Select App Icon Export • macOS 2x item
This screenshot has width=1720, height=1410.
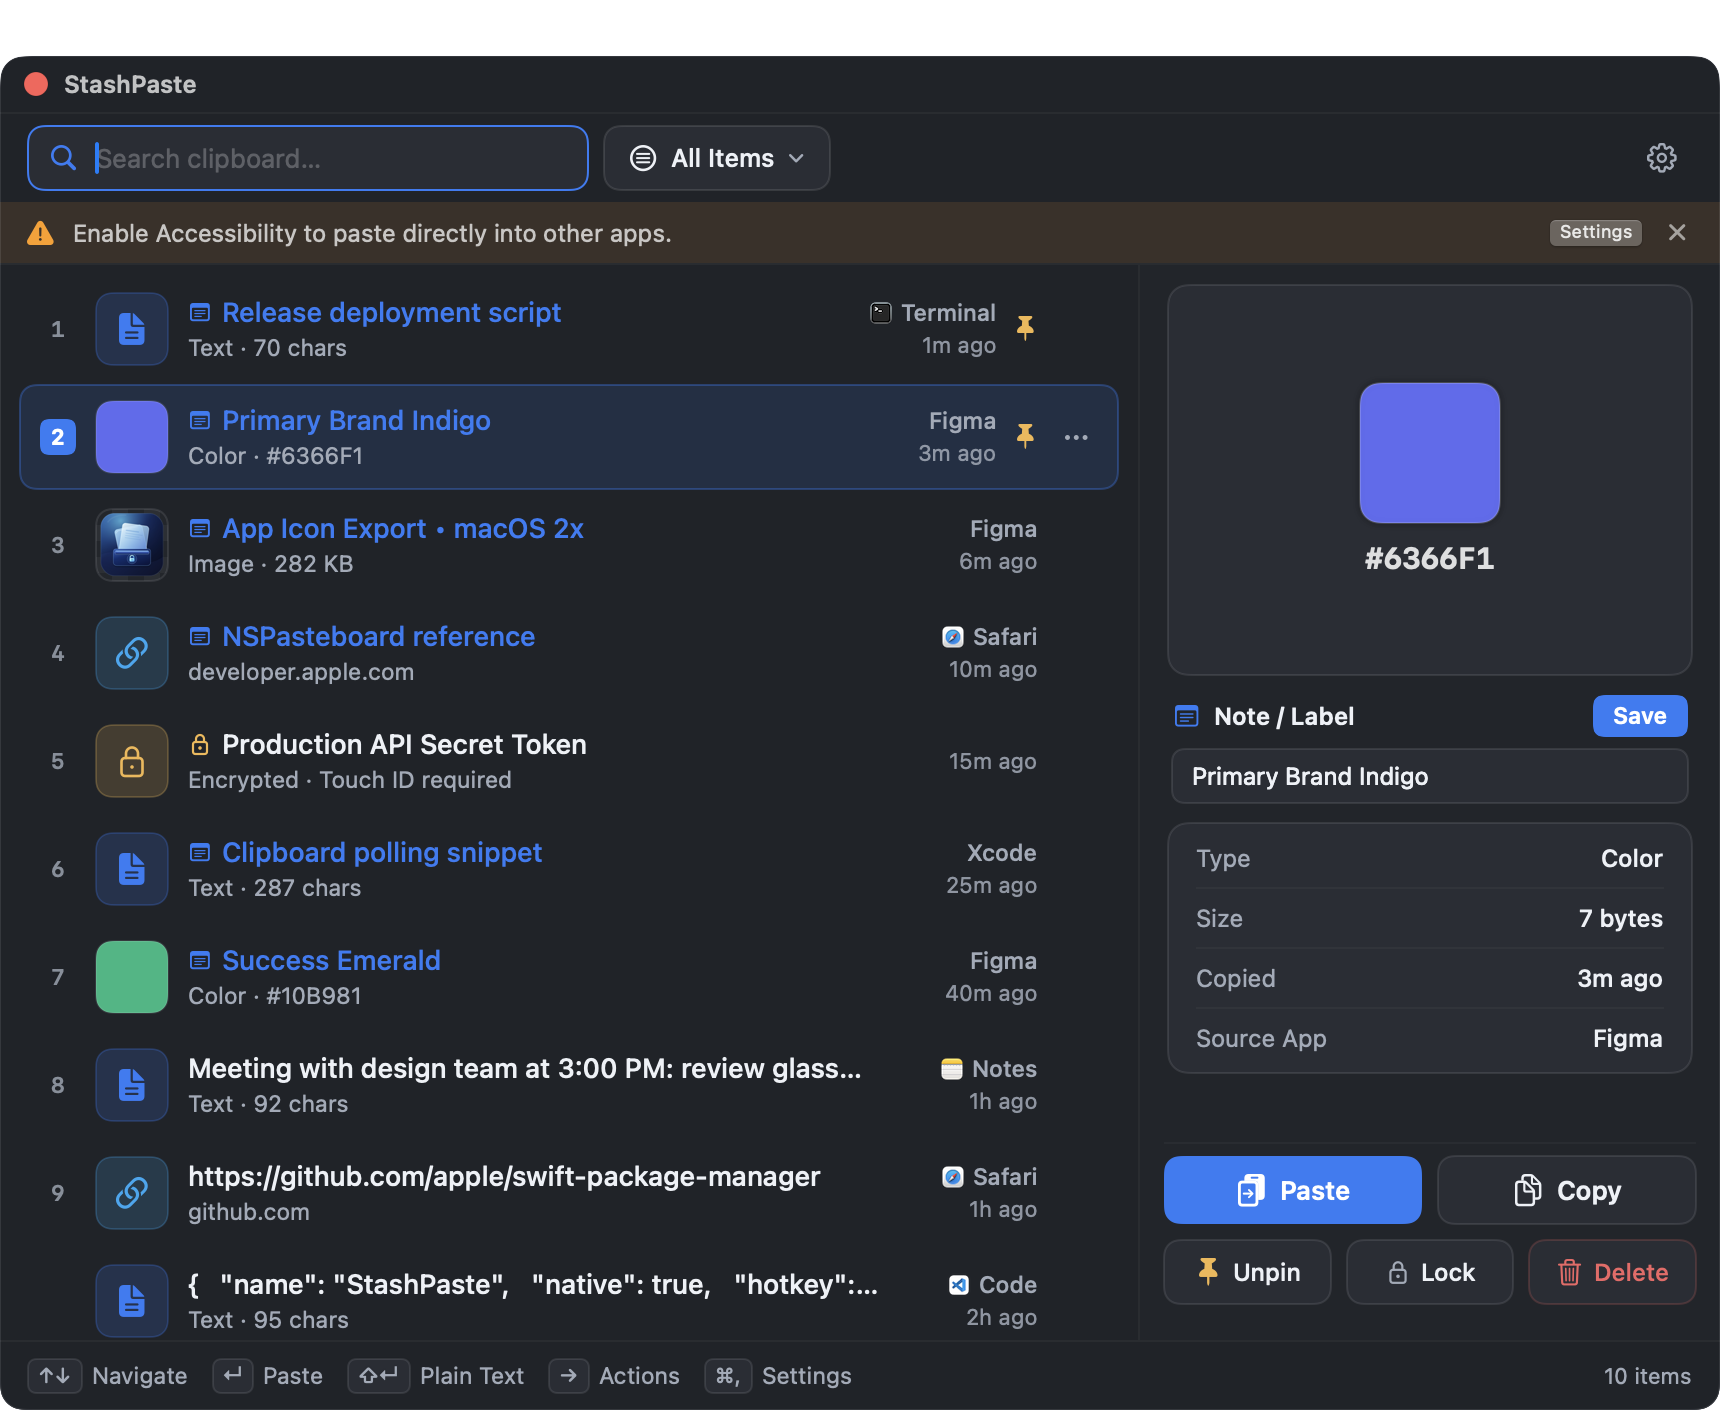pos(569,545)
